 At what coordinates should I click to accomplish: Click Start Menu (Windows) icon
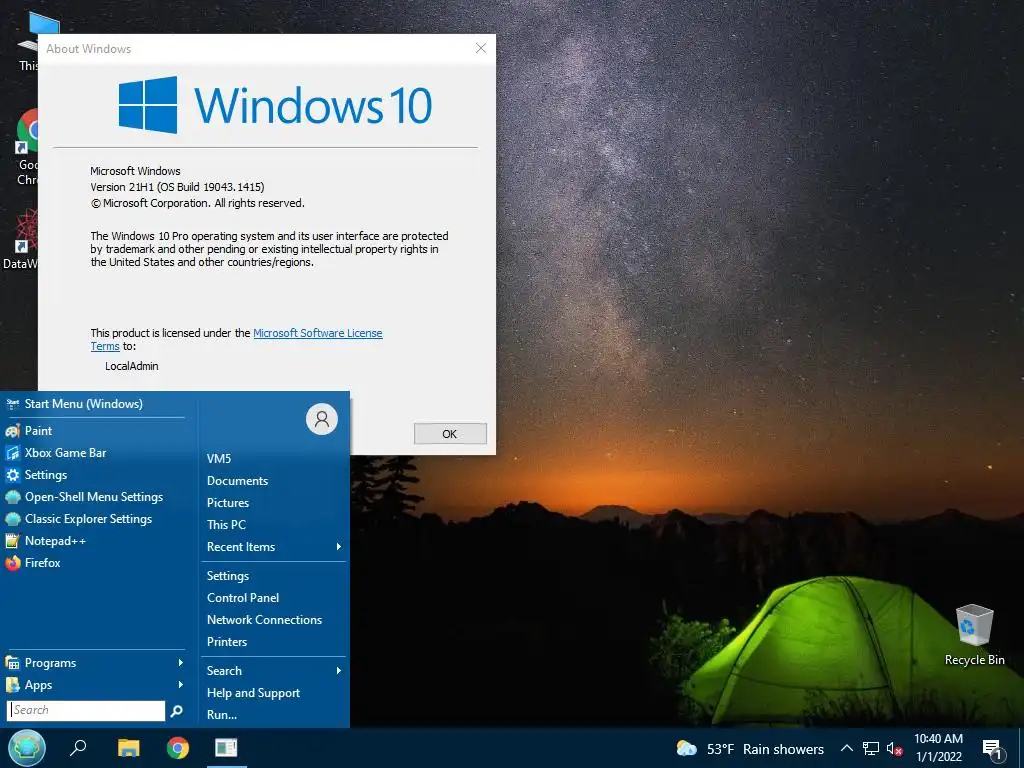click(x=12, y=404)
